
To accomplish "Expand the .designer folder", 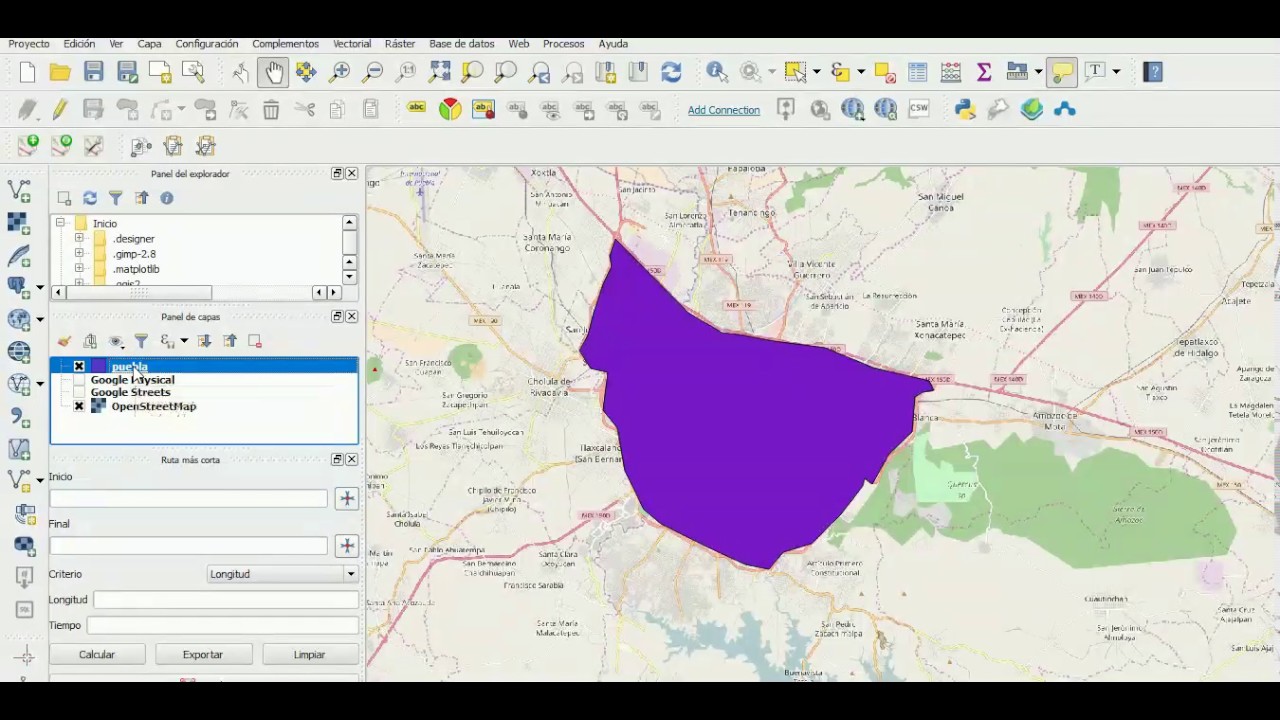I will point(79,239).
